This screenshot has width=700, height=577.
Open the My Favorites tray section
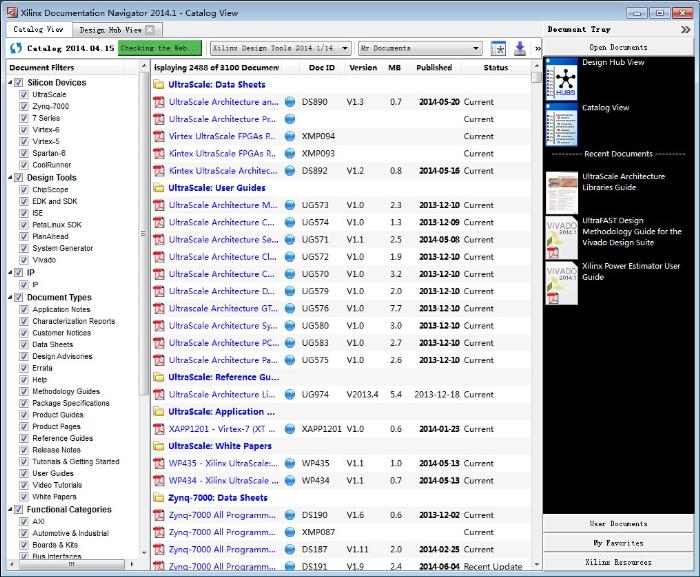coord(618,543)
